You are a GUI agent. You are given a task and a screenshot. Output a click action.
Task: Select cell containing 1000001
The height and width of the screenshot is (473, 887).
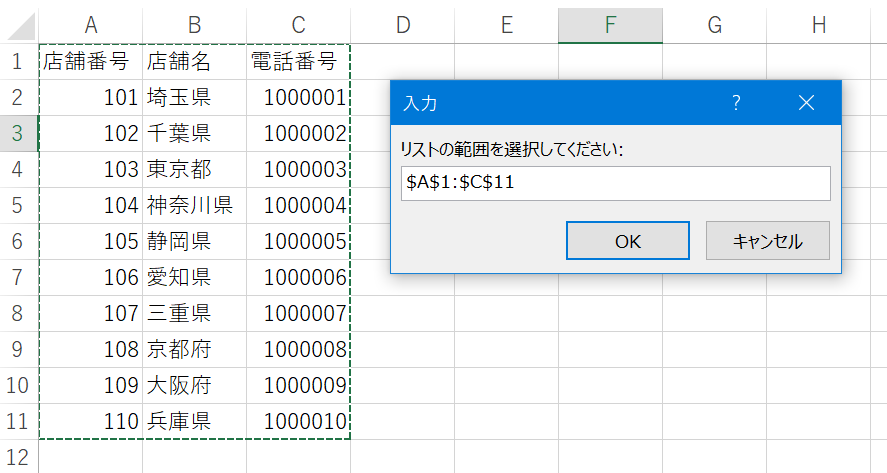point(299,97)
